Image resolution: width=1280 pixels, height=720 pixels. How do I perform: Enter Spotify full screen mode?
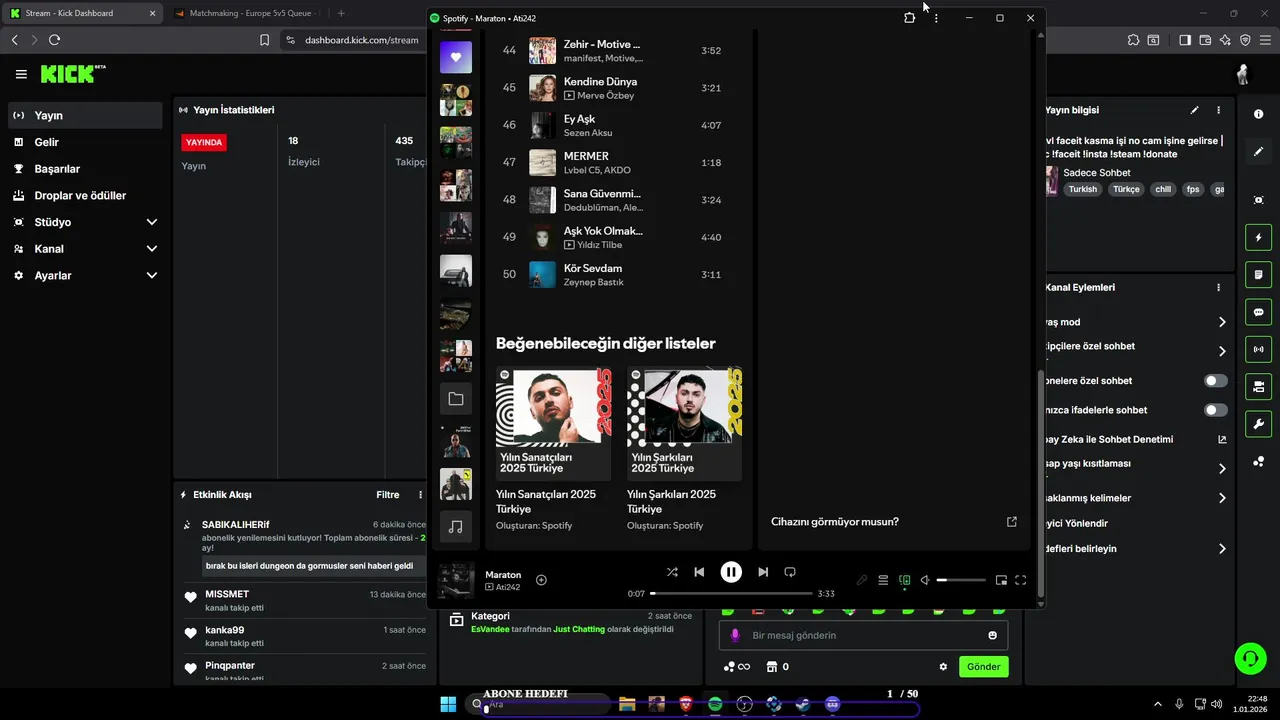pyautogui.click(x=1021, y=580)
